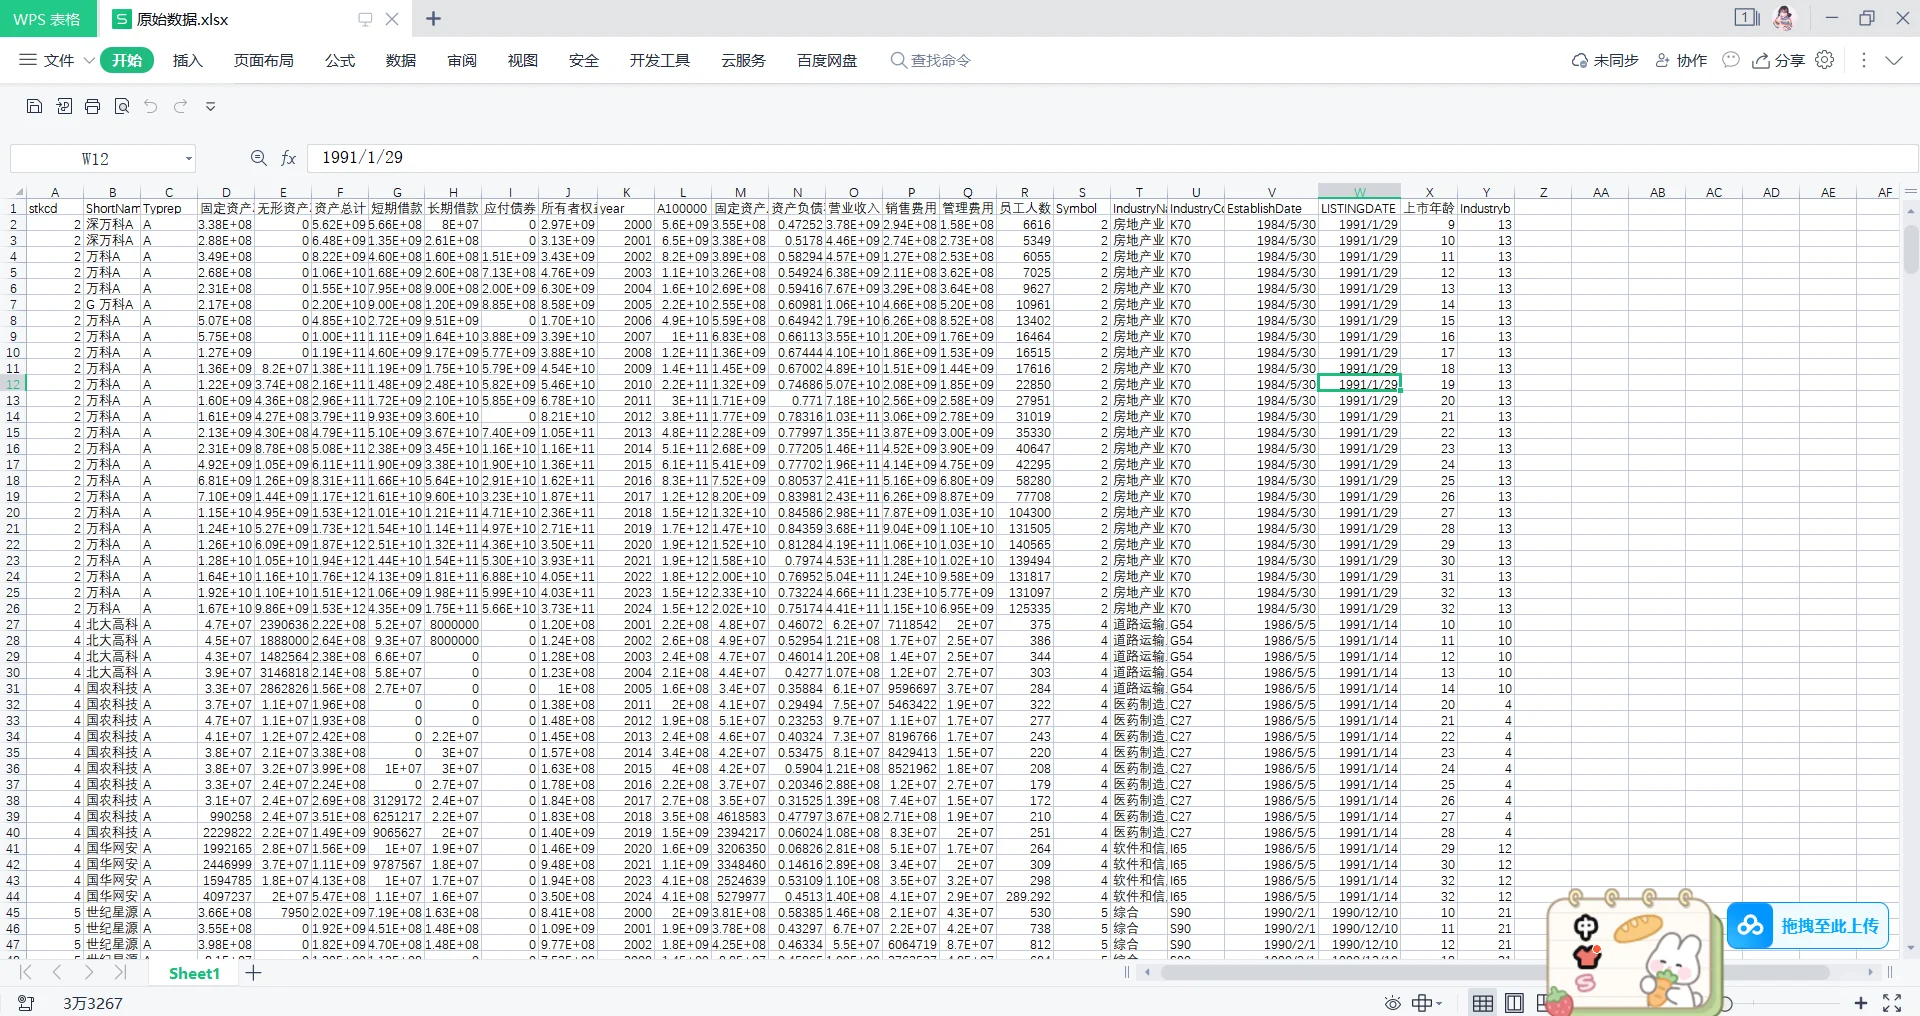1920x1016 pixels.
Task: Add a new document tab with plus
Action: (433, 18)
